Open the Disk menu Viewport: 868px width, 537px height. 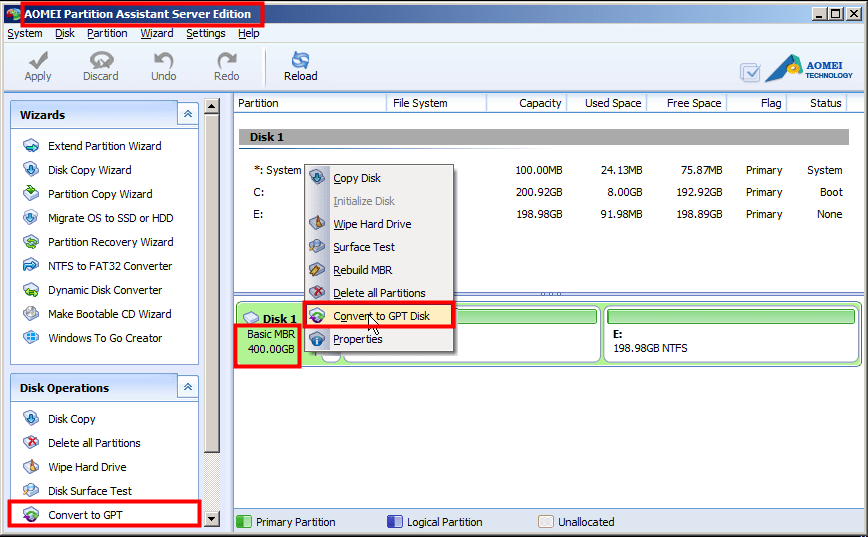[65, 33]
